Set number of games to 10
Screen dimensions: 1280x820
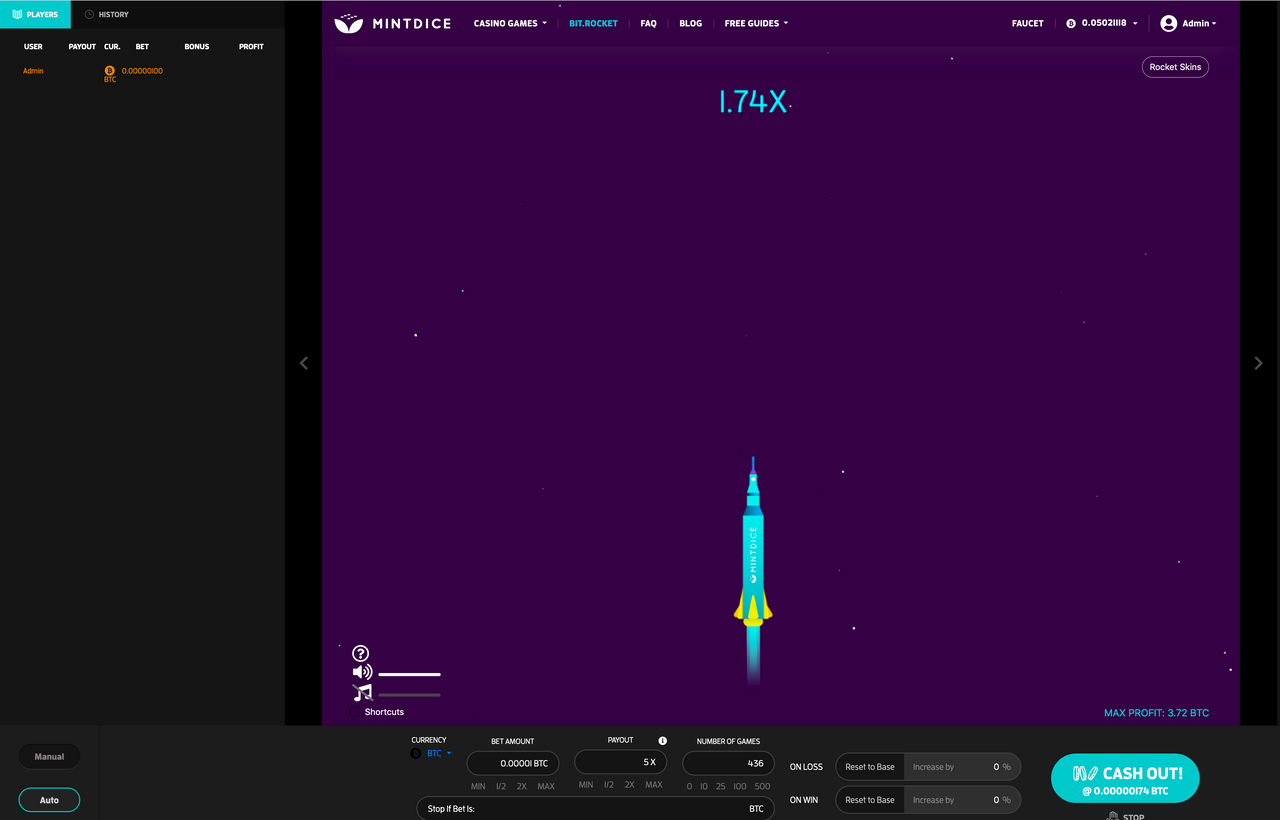tap(704, 786)
